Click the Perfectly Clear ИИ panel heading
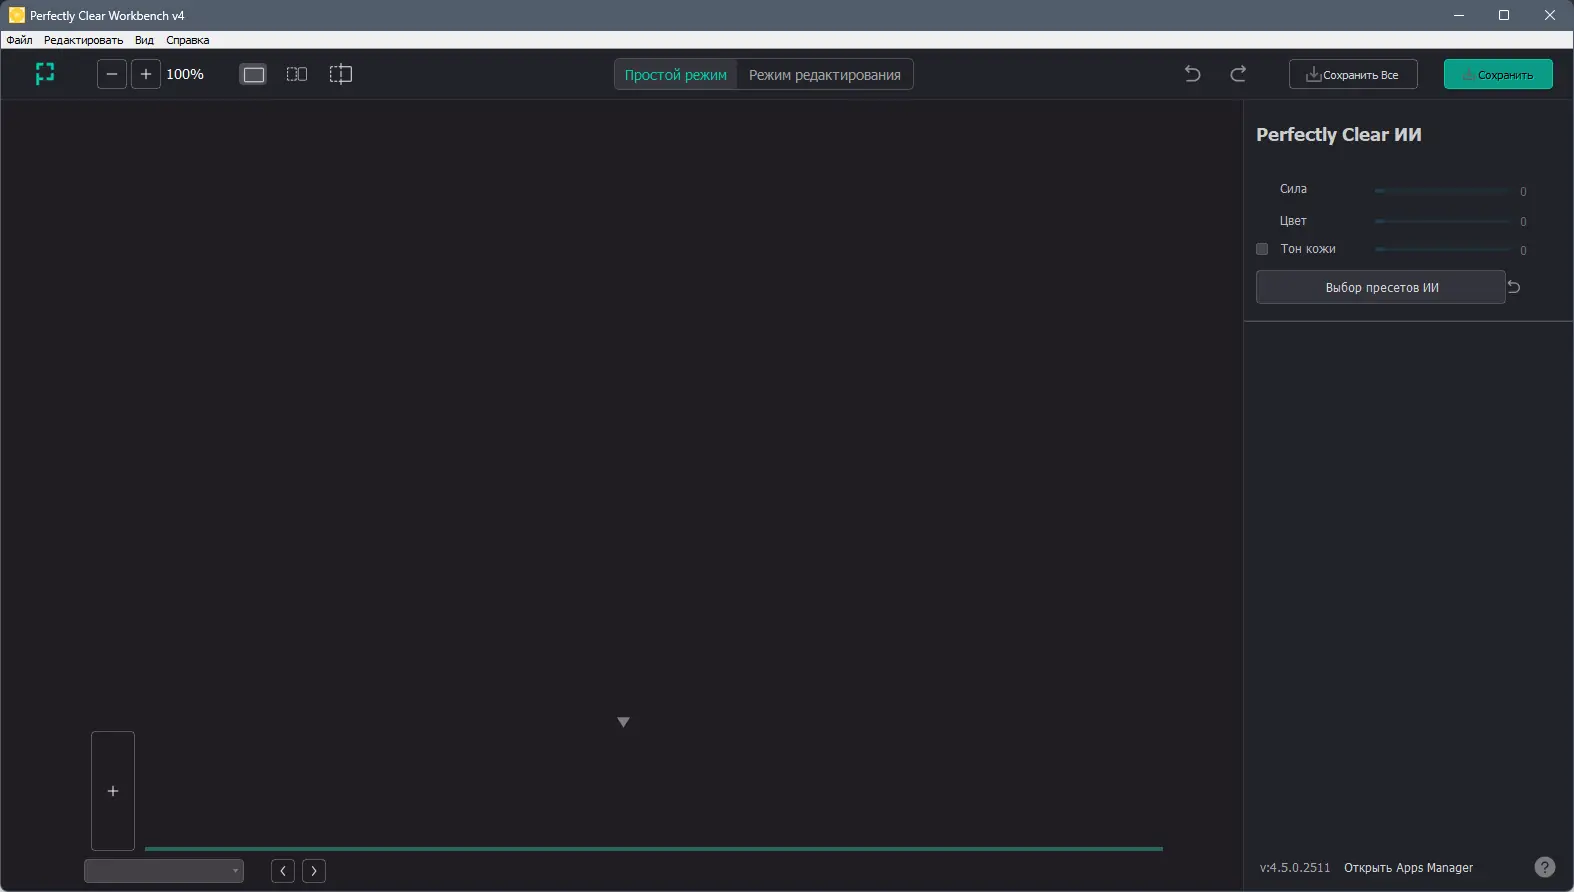This screenshot has height=892, width=1574. click(x=1339, y=135)
